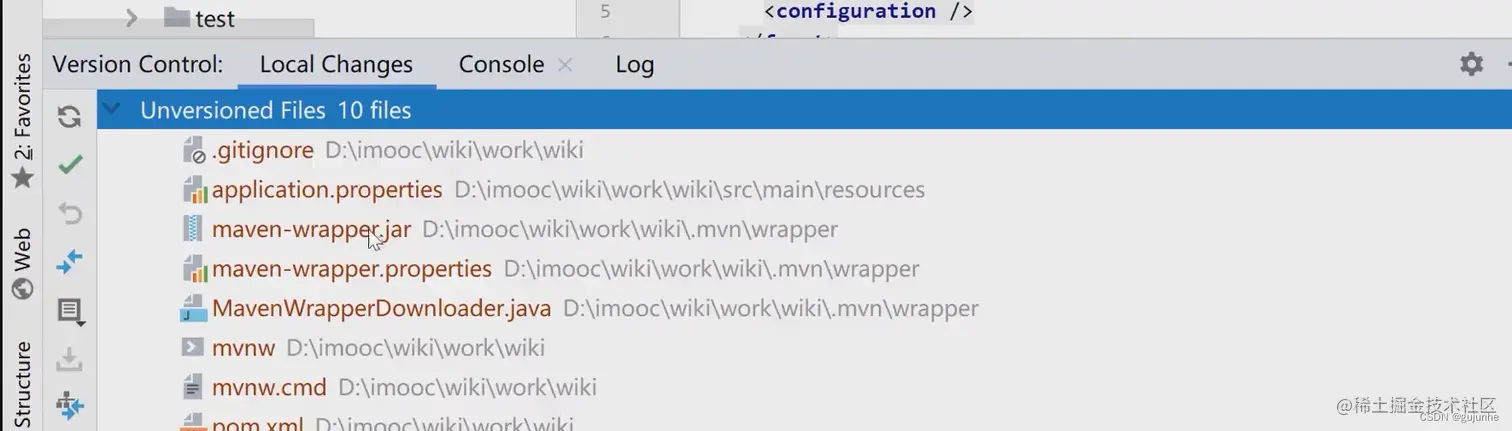Viewport: 1512px width, 431px height.
Task: Click the green Commit checkmark icon
Action: 70,165
